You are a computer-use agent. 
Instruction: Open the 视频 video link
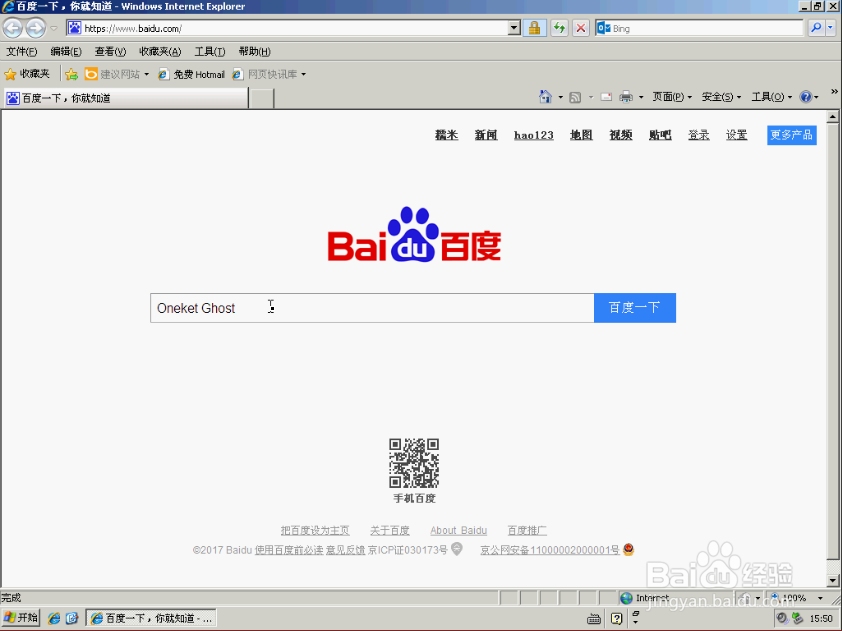[621, 135]
